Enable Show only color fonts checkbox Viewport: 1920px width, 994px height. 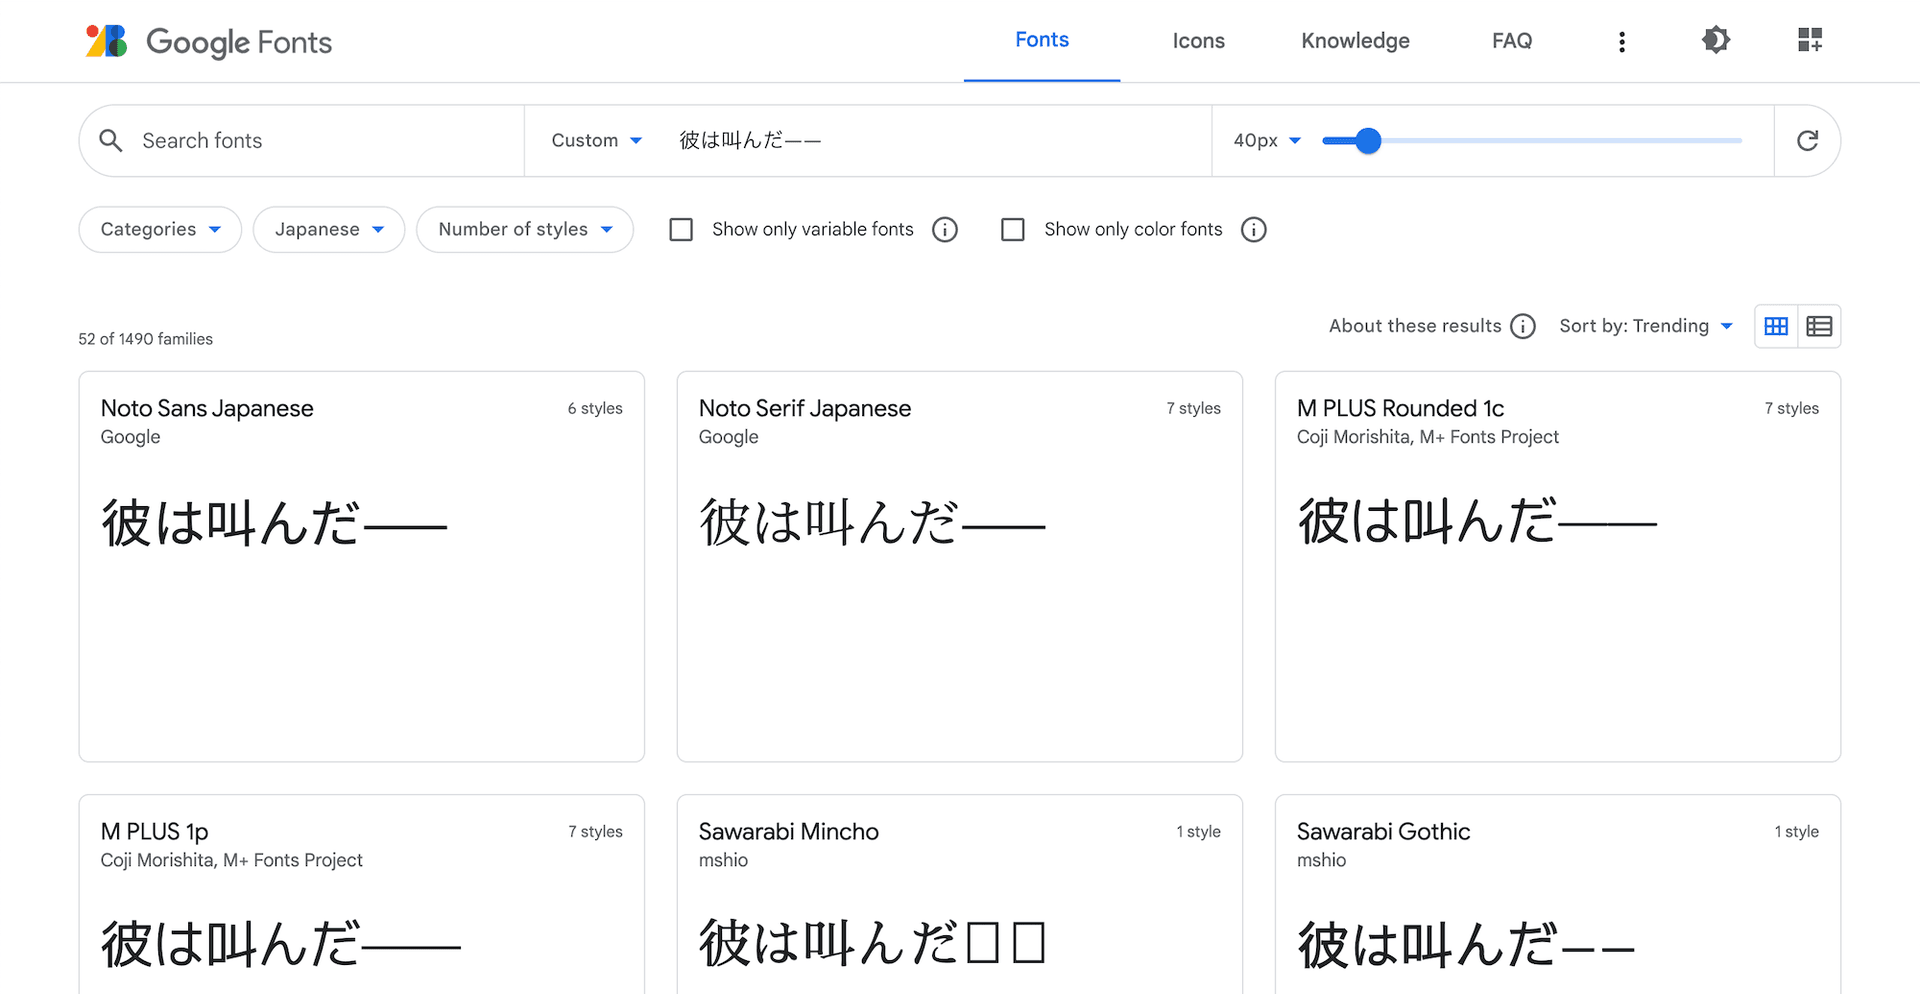pos(1013,230)
